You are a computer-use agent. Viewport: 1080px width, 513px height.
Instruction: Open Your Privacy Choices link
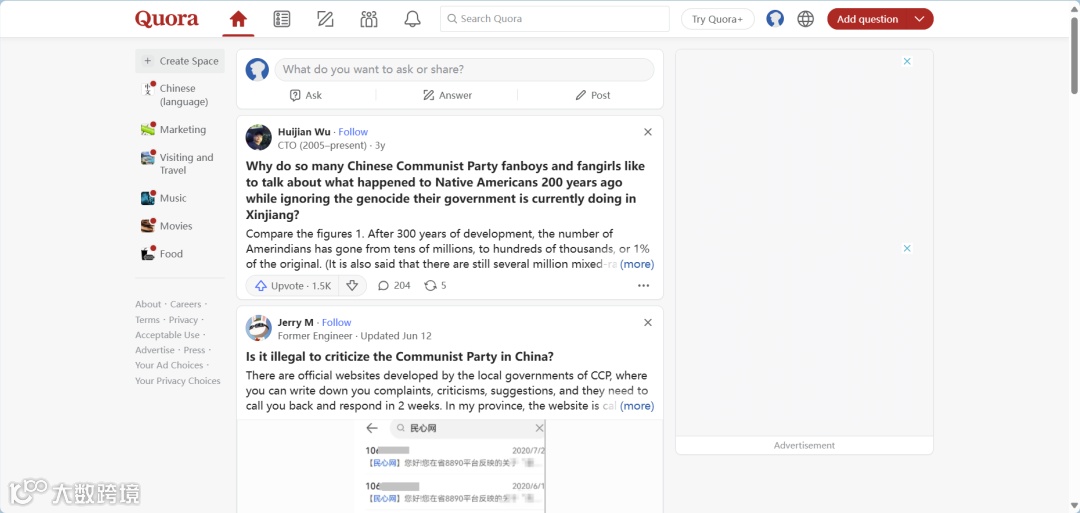click(178, 381)
